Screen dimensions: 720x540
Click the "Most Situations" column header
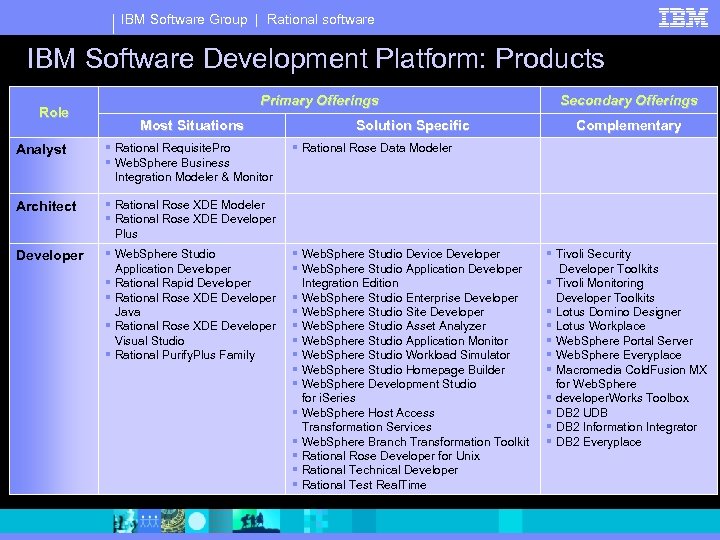[191, 125]
